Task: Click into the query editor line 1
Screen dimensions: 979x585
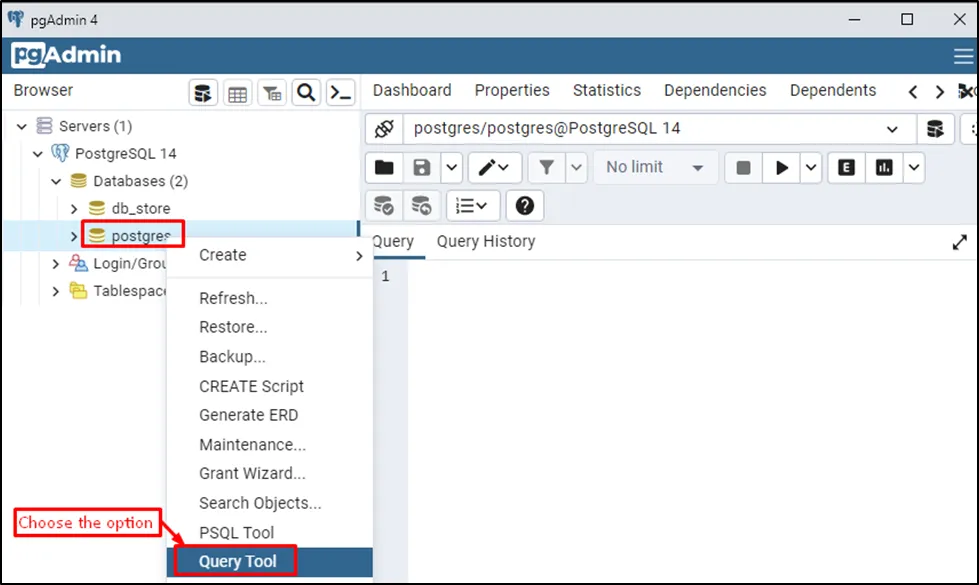Action: (x=650, y=277)
